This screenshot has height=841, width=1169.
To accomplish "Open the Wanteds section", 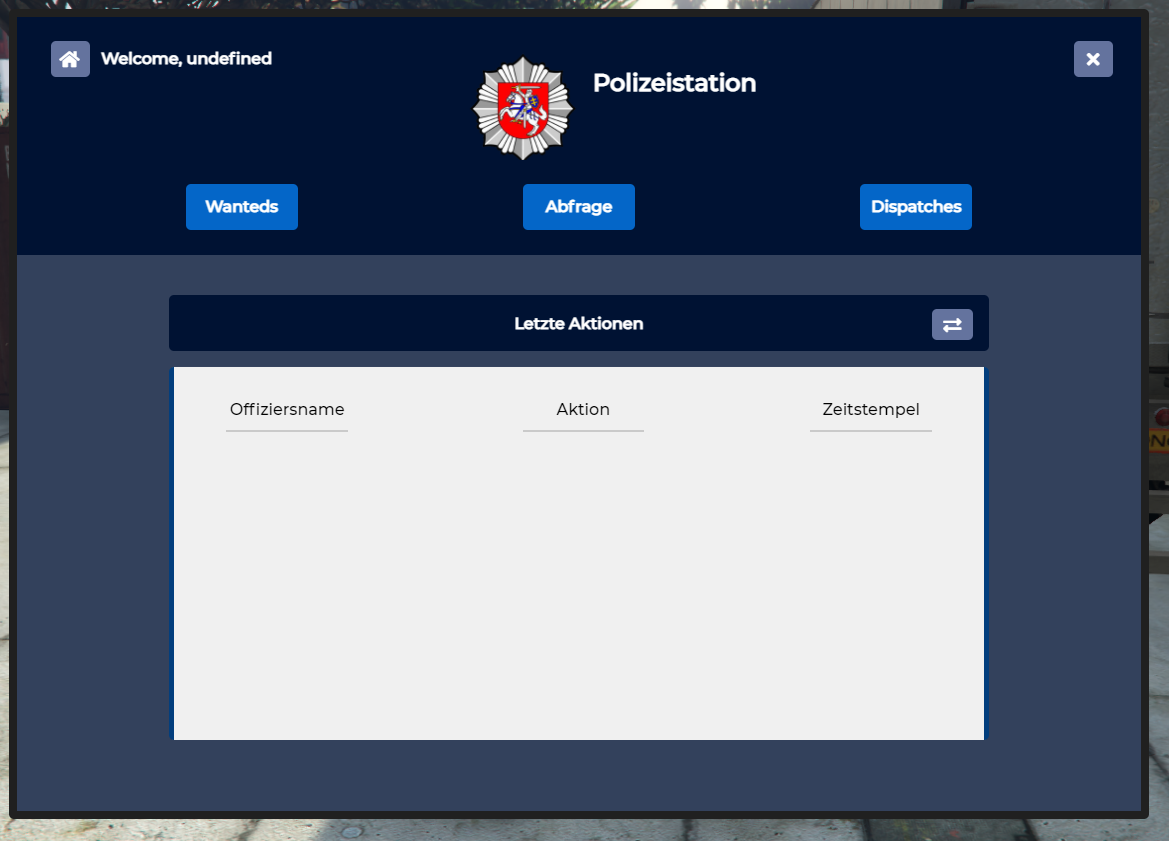I will tap(242, 207).
